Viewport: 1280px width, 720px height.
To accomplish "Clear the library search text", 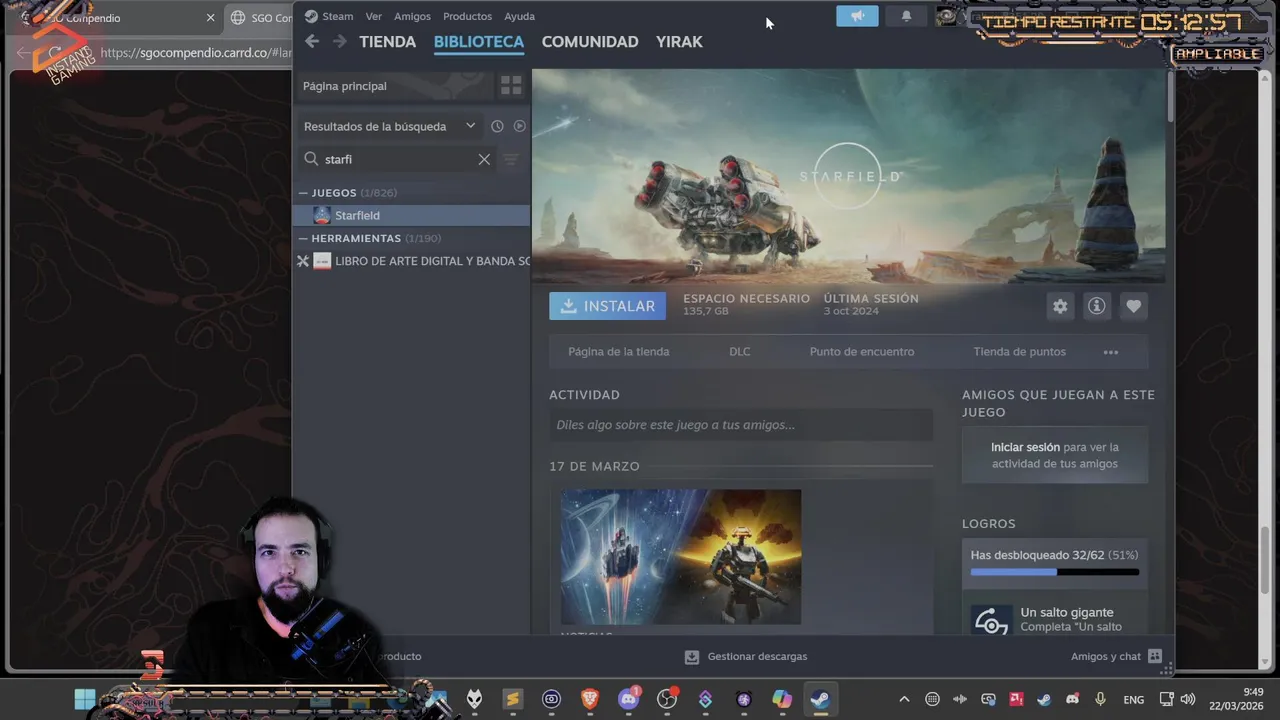I will pos(484,159).
